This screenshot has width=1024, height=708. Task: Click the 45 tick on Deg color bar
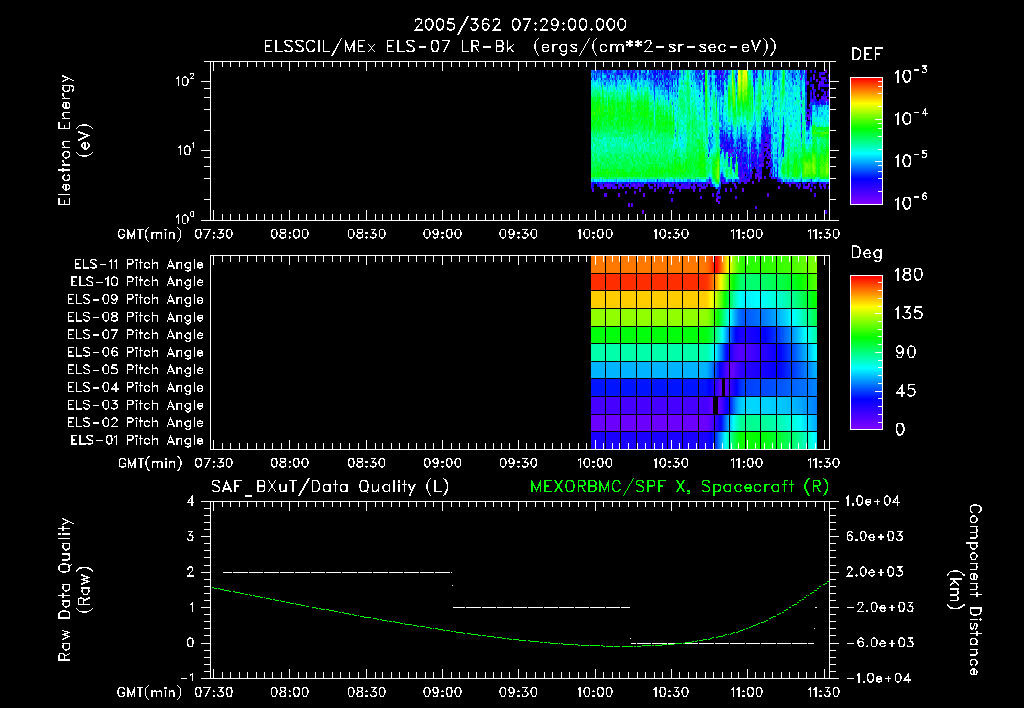pyautogui.click(x=905, y=391)
